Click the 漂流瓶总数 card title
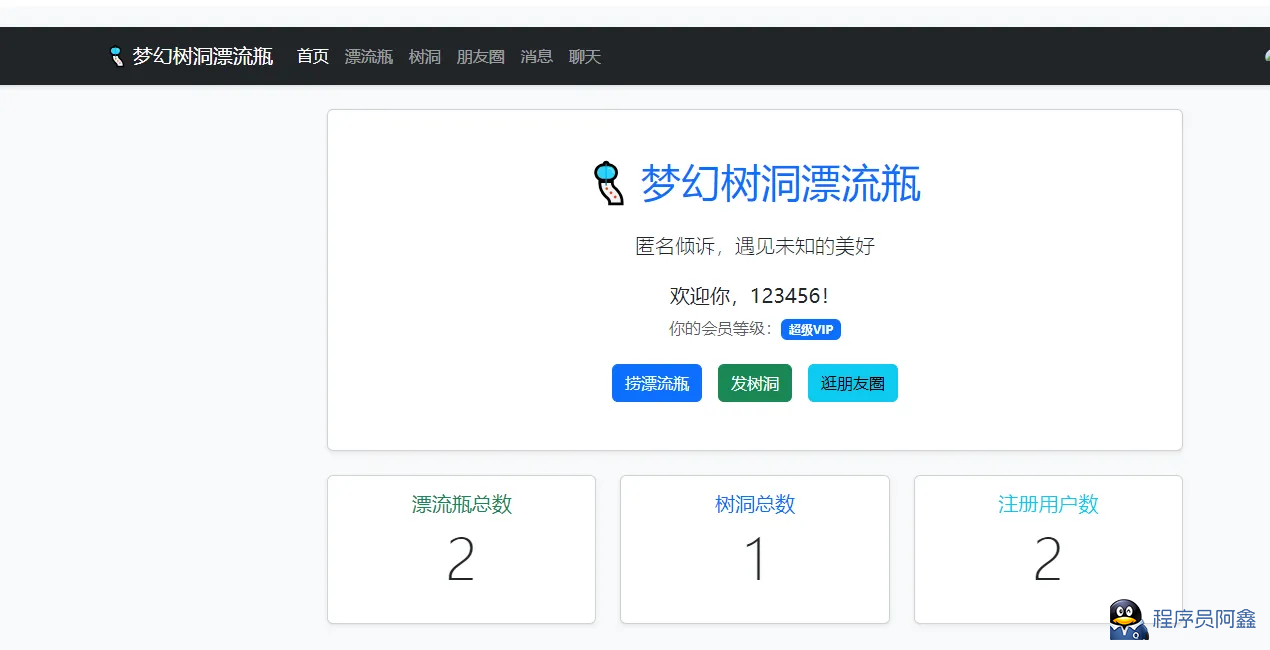Image resolution: width=1270 pixels, height=650 pixels. pos(461,505)
